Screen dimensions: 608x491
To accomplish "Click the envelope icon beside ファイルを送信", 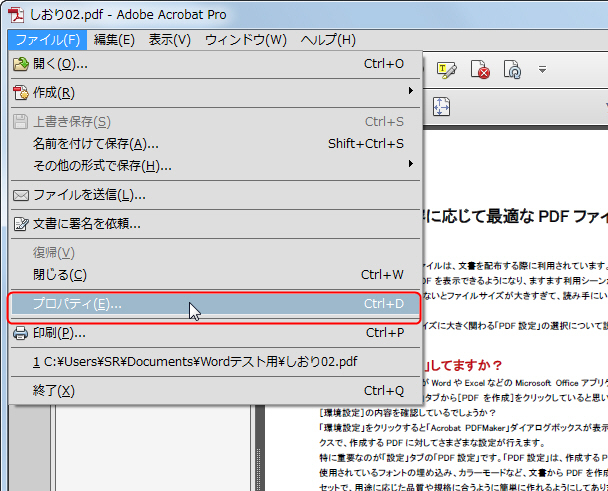I will (x=21, y=195).
